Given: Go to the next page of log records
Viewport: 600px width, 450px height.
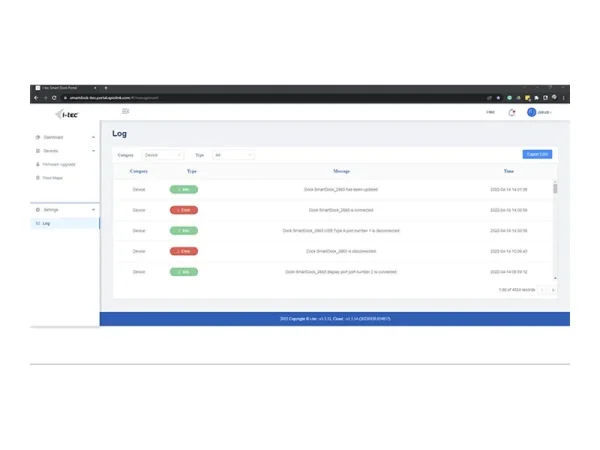Looking at the screenshot, I should 553,290.
